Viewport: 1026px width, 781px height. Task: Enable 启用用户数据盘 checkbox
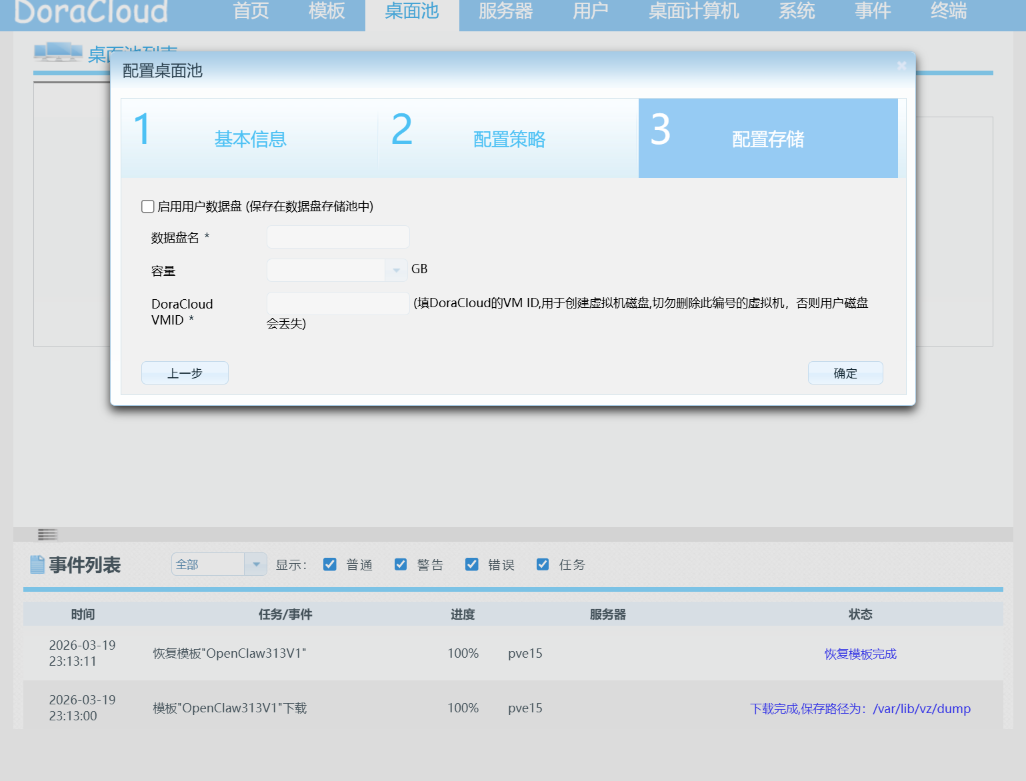(148, 207)
